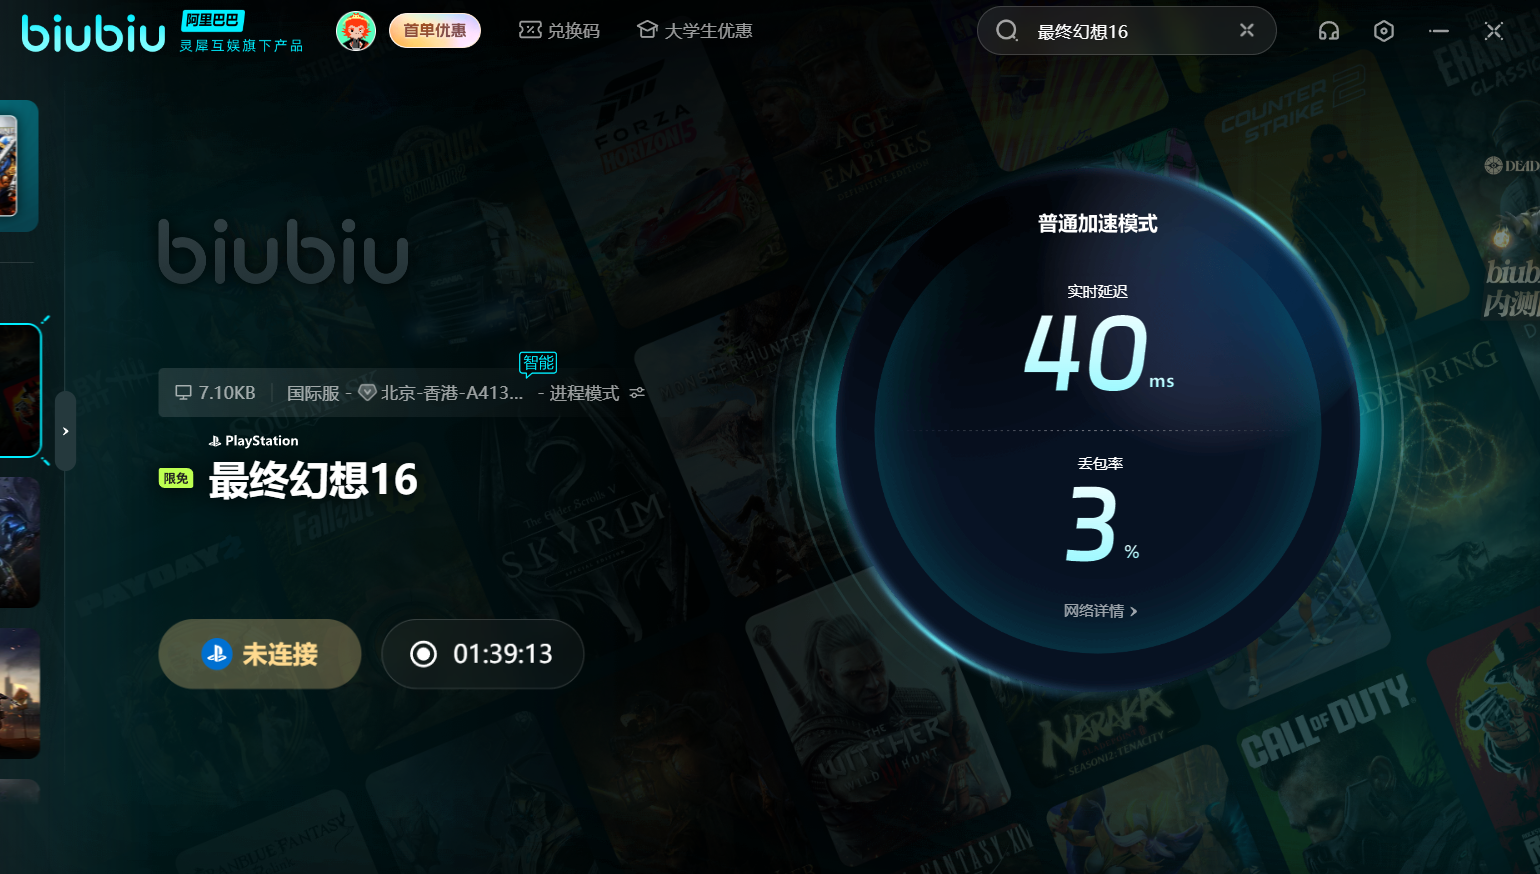Viewport: 1540px width, 874px height.
Task: Open 网络详情 network details link
Action: point(1099,611)
